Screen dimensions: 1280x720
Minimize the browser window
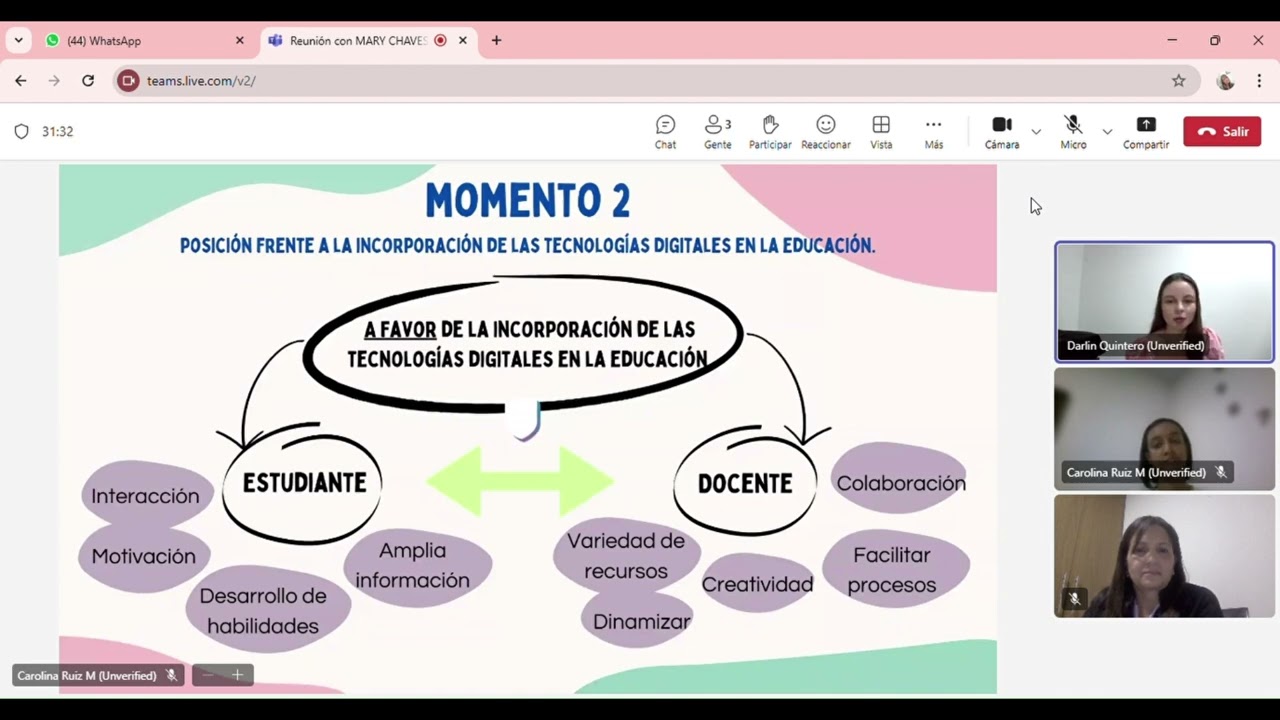coord(1172,41)
